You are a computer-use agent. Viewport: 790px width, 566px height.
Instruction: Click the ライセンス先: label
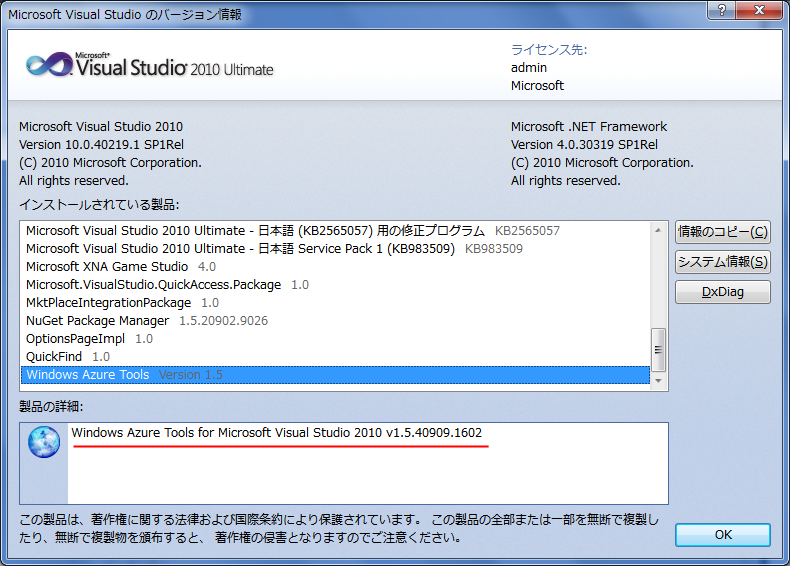pos(549,49)
